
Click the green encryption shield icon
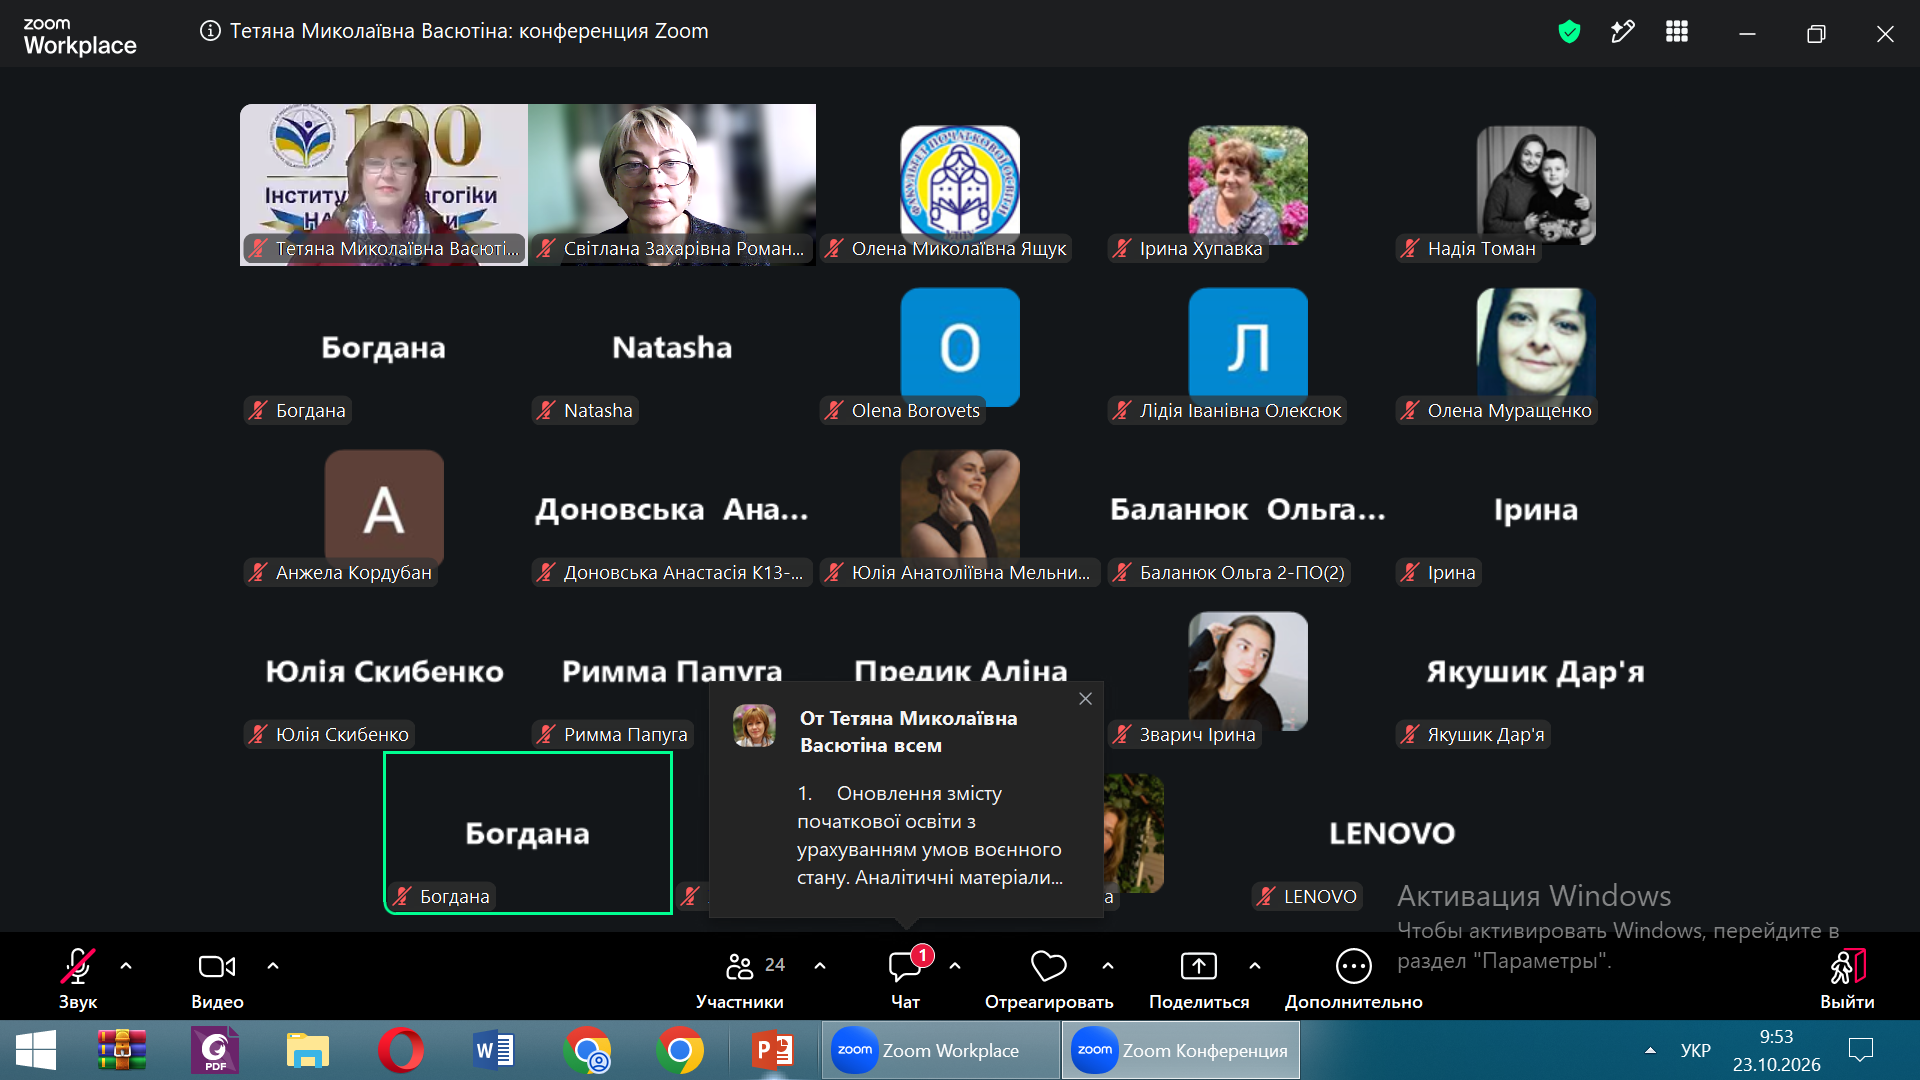[x=1569, y=32]
